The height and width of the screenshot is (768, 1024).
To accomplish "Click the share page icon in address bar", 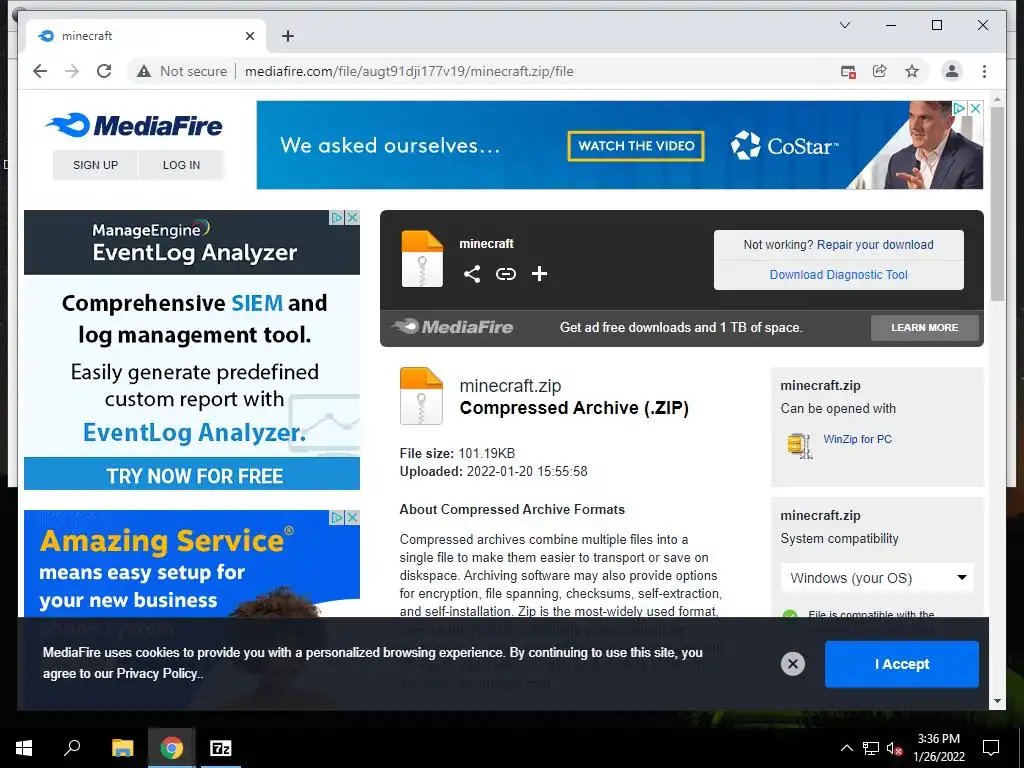I will pos(880,71).
